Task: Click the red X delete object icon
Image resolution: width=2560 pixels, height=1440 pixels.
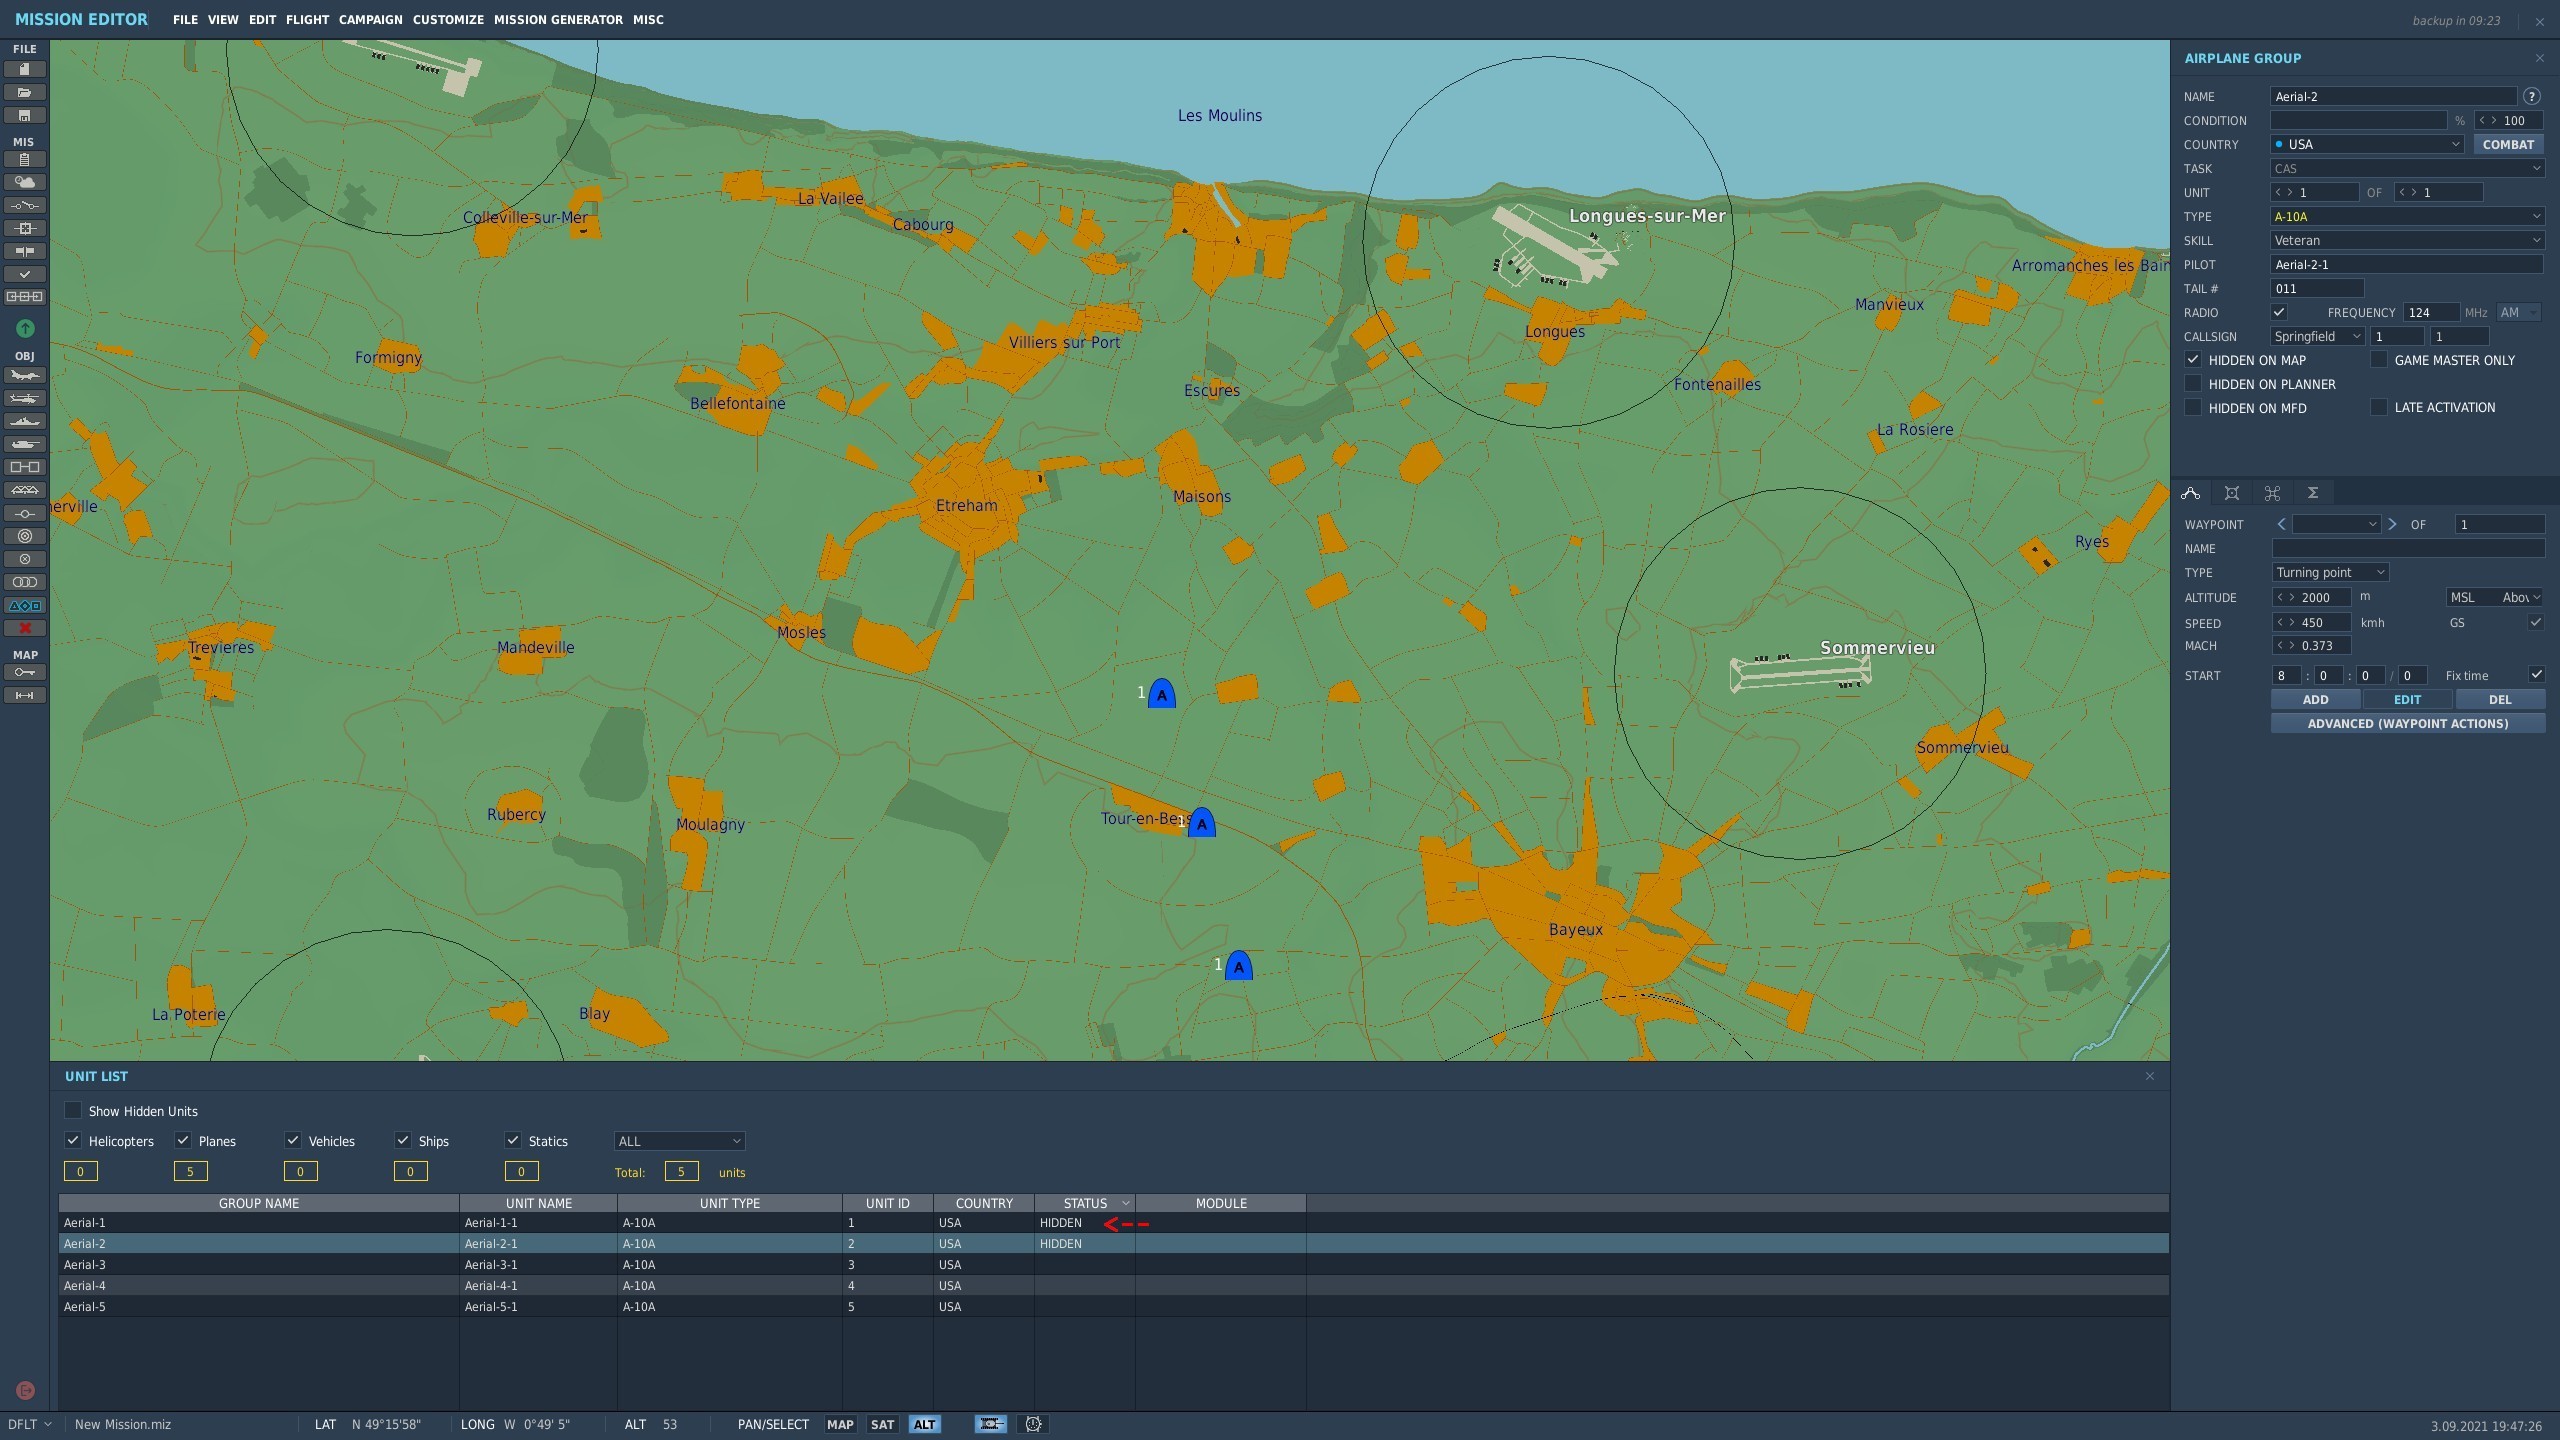Action: coord(25,628)
